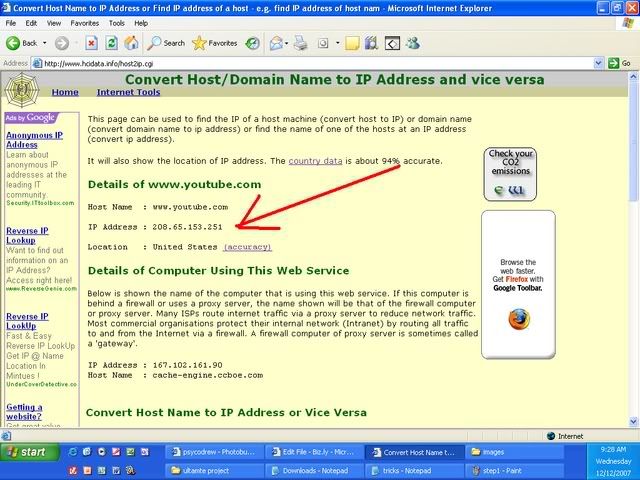Screen dimensions: 640x480
Task: Open the View menu
Action: [53, 23]
